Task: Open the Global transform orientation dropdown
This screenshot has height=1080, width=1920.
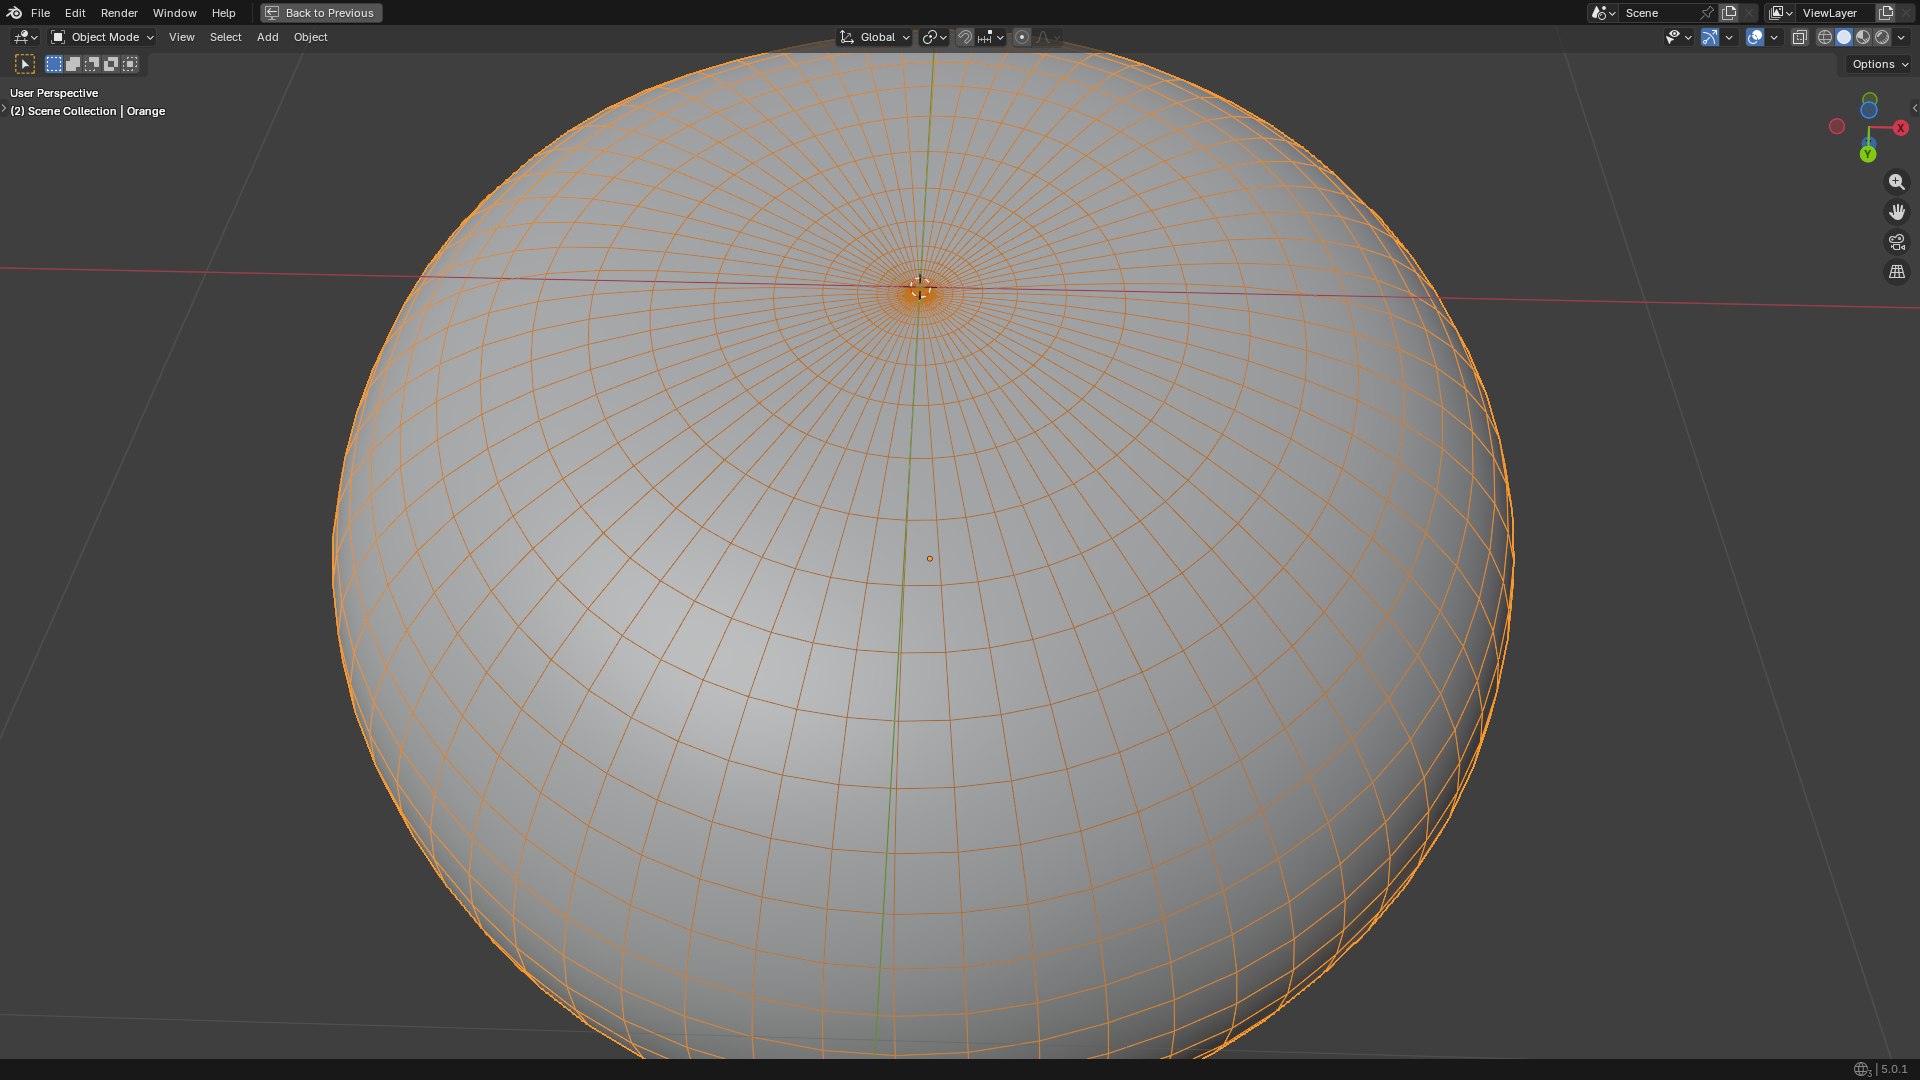Action: pyautogui.click(x=875, y=37)
